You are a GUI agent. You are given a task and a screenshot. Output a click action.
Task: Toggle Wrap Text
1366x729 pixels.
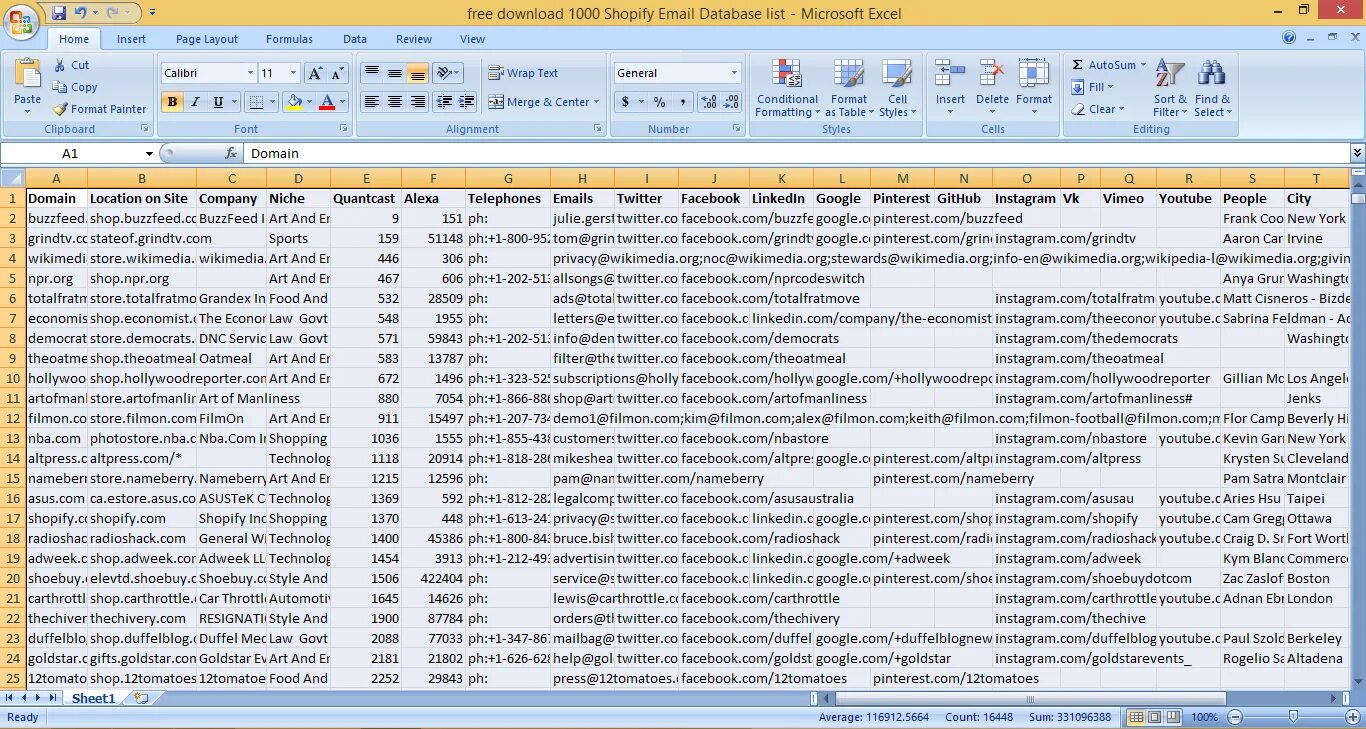pyautogui.click(x=523, y=73)
